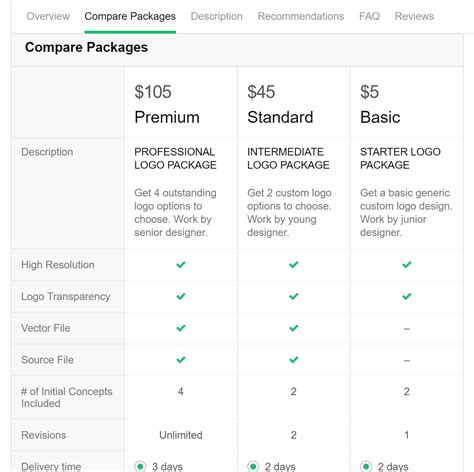Select the 3 days delivery option
The height and width of the screenshot is (472, 474).
140,466
